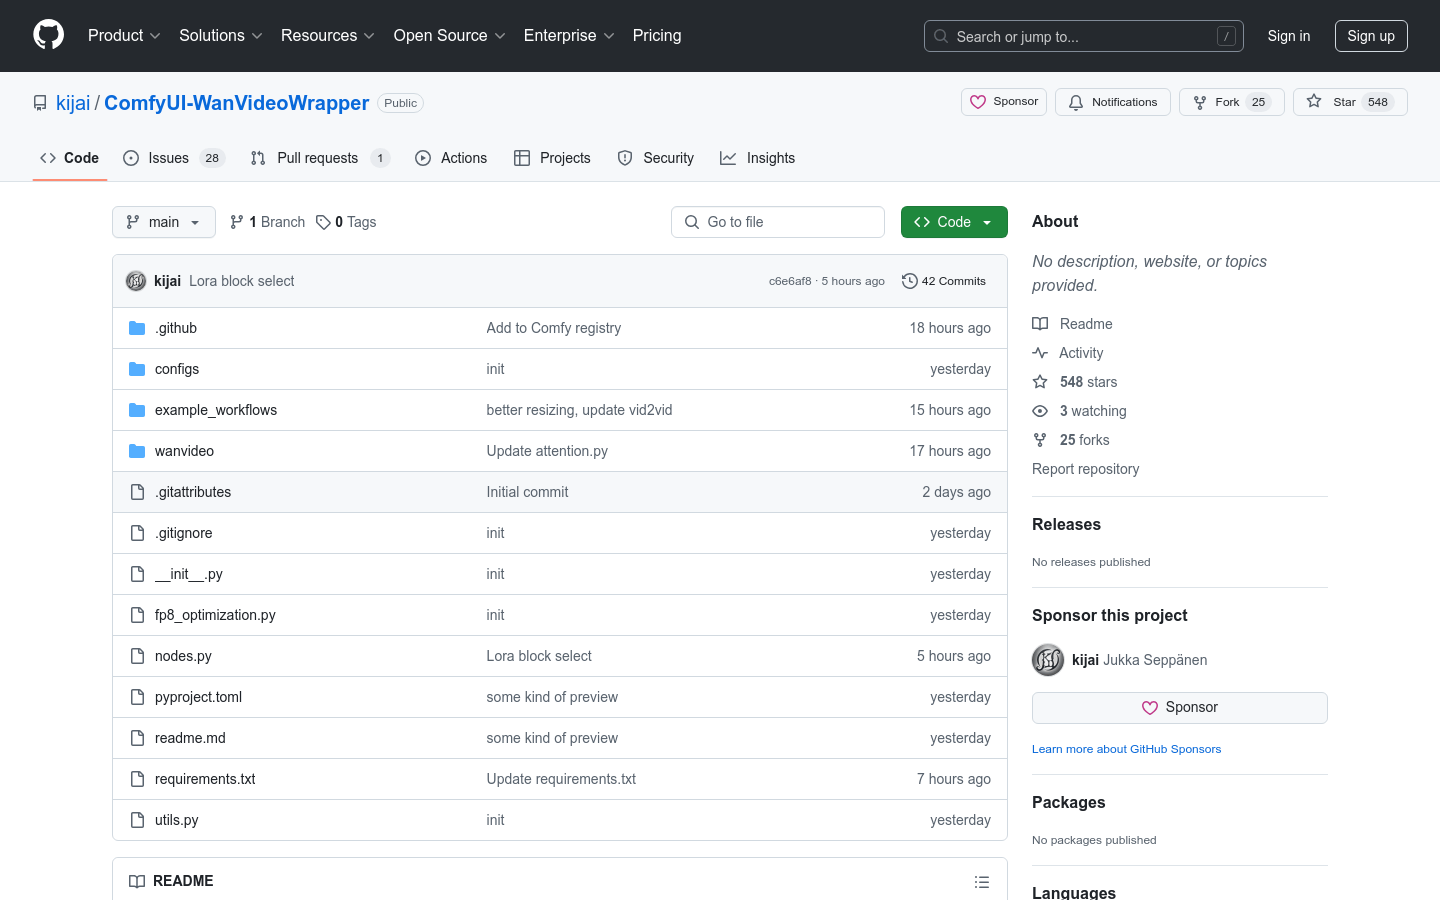Screen dimensions: 1440x900
Task: Click the example_workflows folder icon
Action: pyautogui.click(x=137, y=410)
